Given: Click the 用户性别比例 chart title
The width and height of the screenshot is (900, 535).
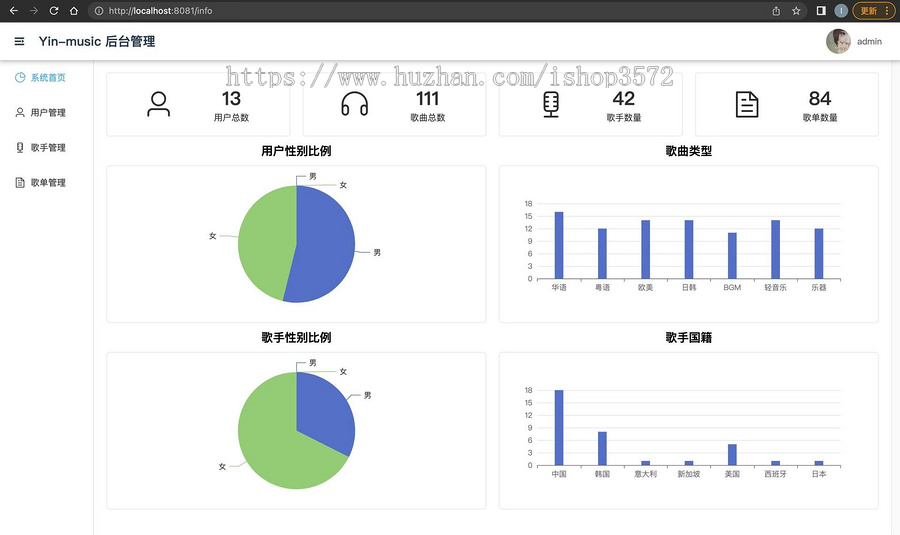Looking at the screenshot, I should [x=296, y=151].
